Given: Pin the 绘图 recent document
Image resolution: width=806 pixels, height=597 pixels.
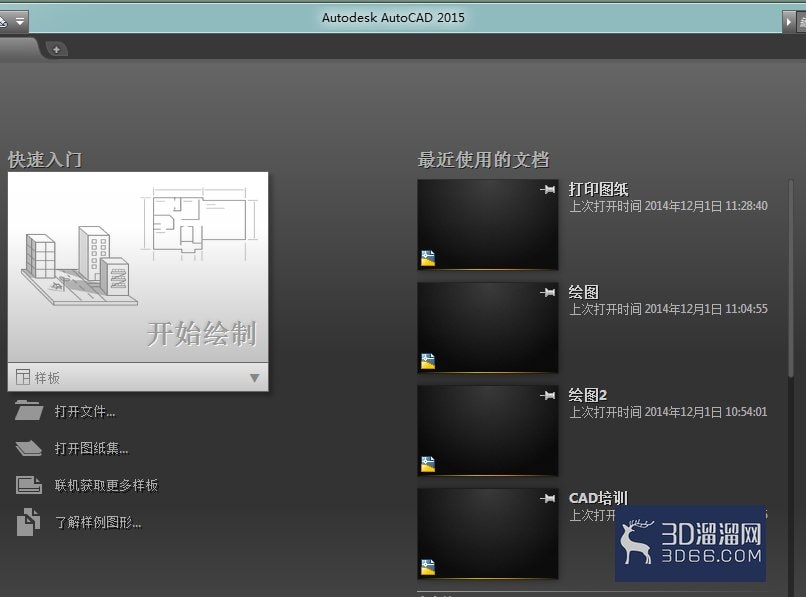Looking at the screenshot, I should click(x=547, y=292).
